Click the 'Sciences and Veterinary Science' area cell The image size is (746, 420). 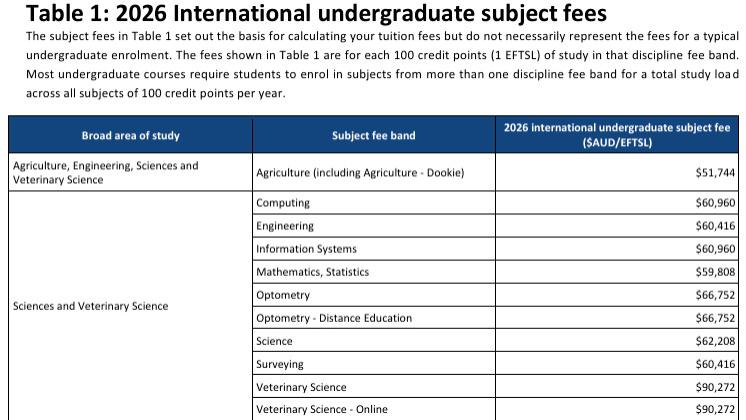(90, 306)
